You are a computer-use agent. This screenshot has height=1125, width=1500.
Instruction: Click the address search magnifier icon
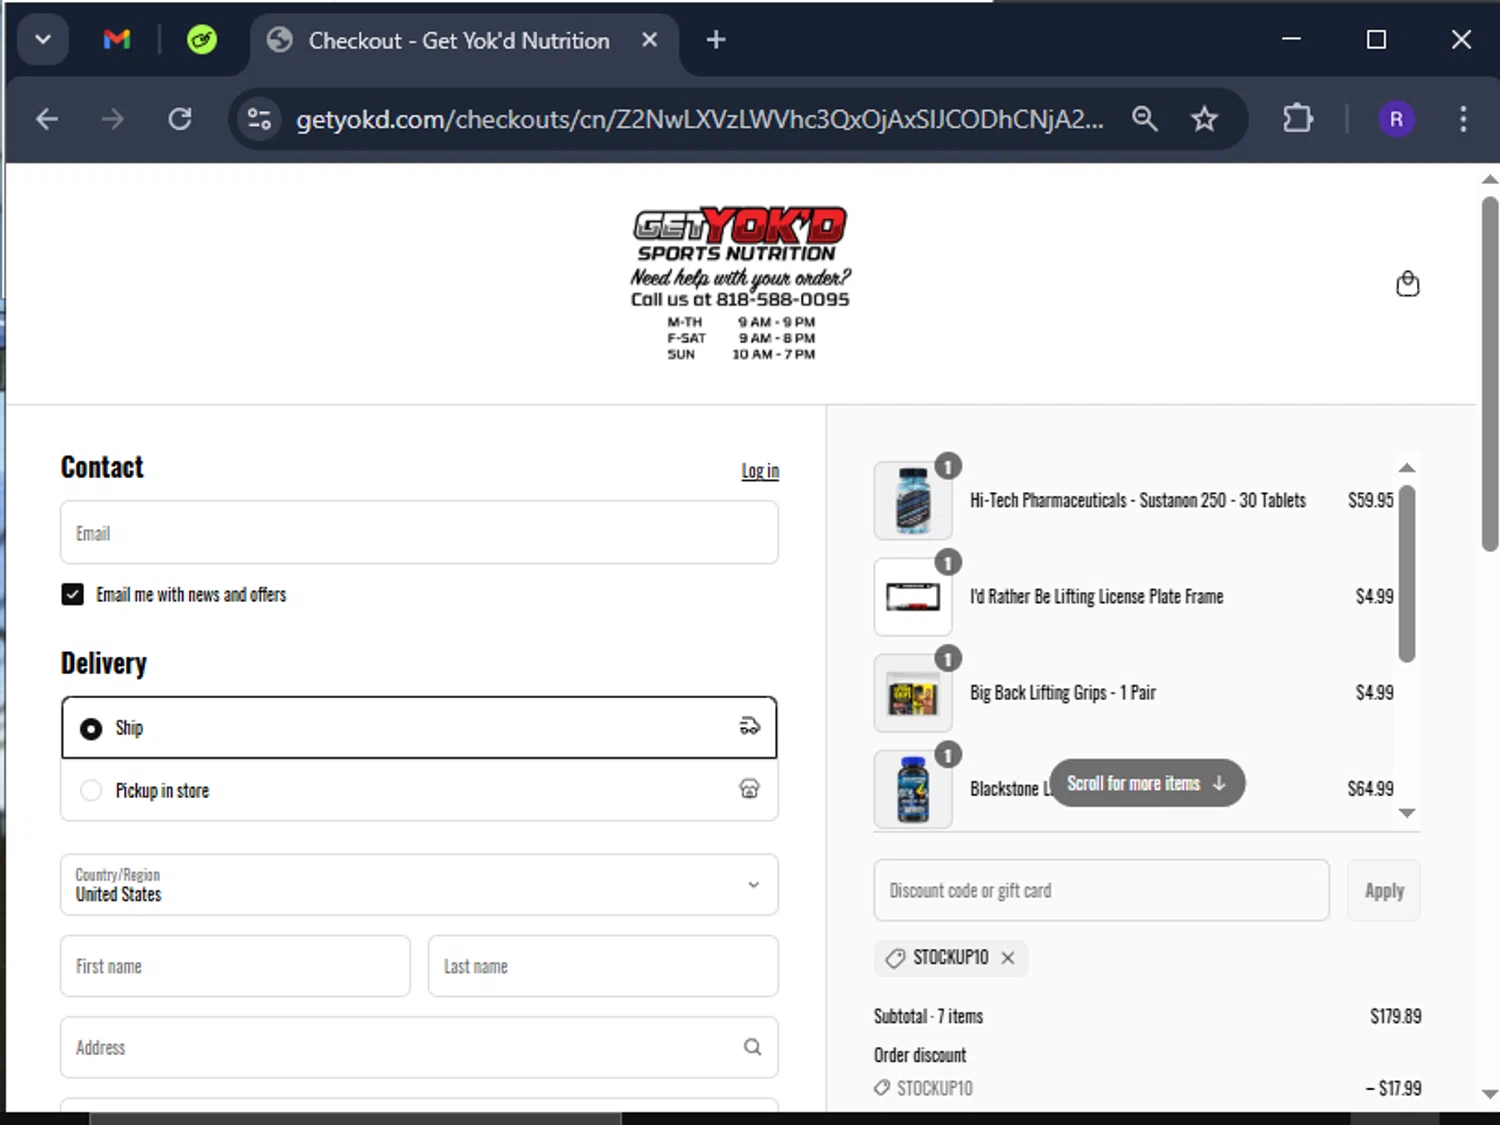pyautogui.click(x=752, y=1047)
